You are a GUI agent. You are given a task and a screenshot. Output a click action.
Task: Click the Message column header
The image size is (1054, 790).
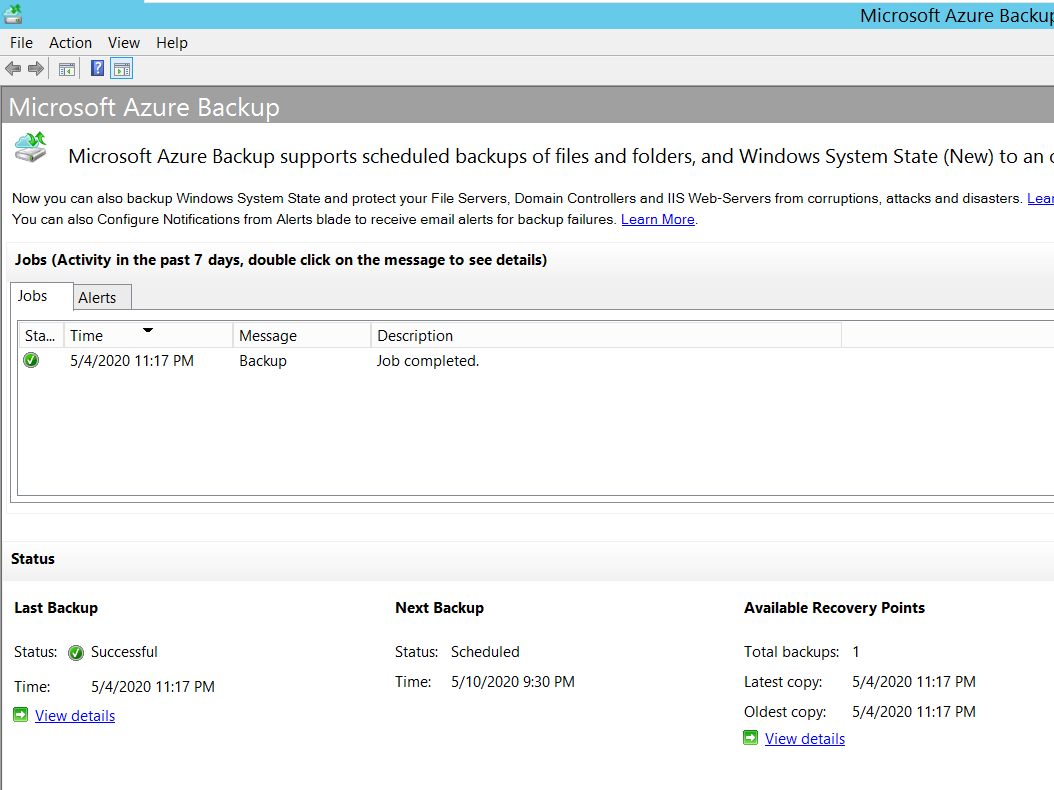click(x=302, y=335)
